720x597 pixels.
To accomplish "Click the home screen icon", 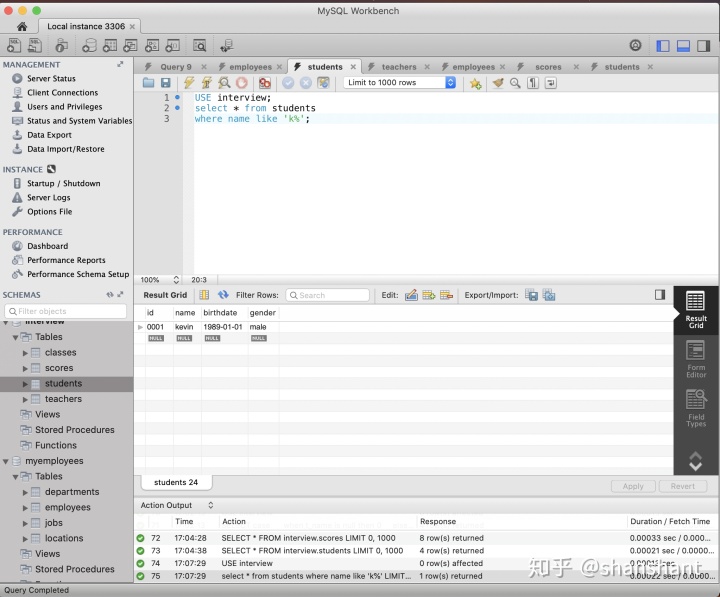I will click(22, 26).
